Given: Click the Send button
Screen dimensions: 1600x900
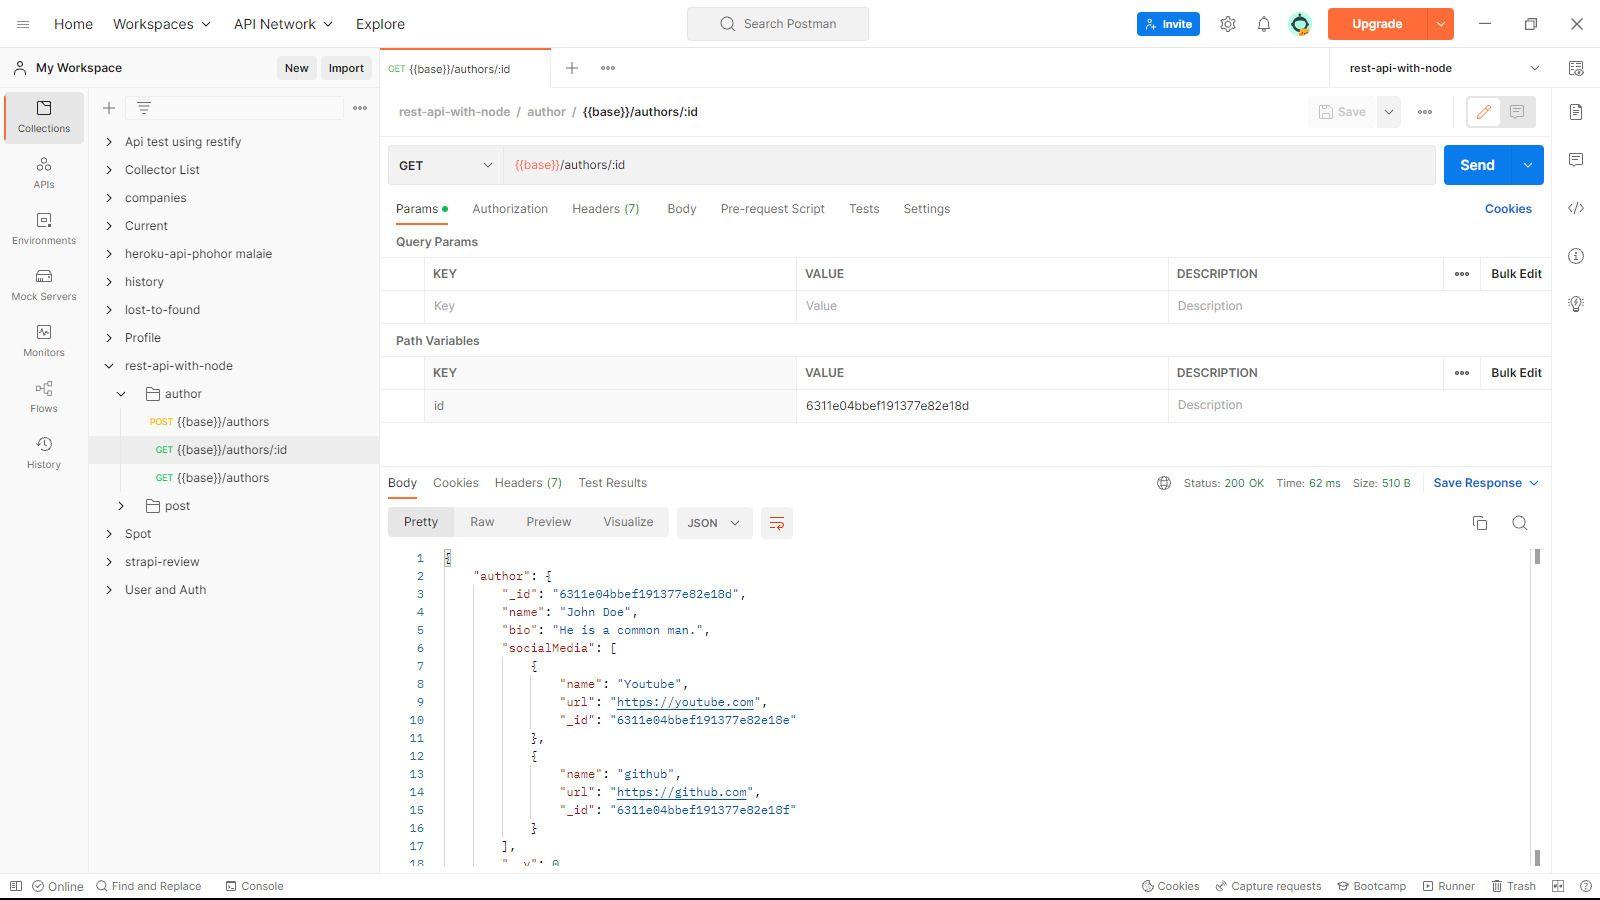Looking at the screenshot, I should (1477, 165).
